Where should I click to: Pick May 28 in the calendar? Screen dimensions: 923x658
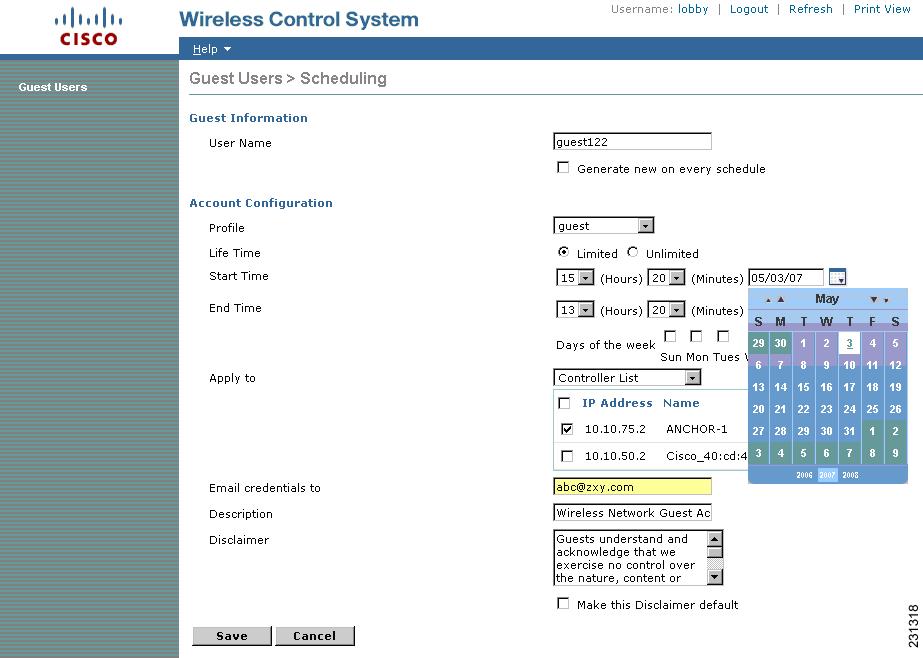781,431
